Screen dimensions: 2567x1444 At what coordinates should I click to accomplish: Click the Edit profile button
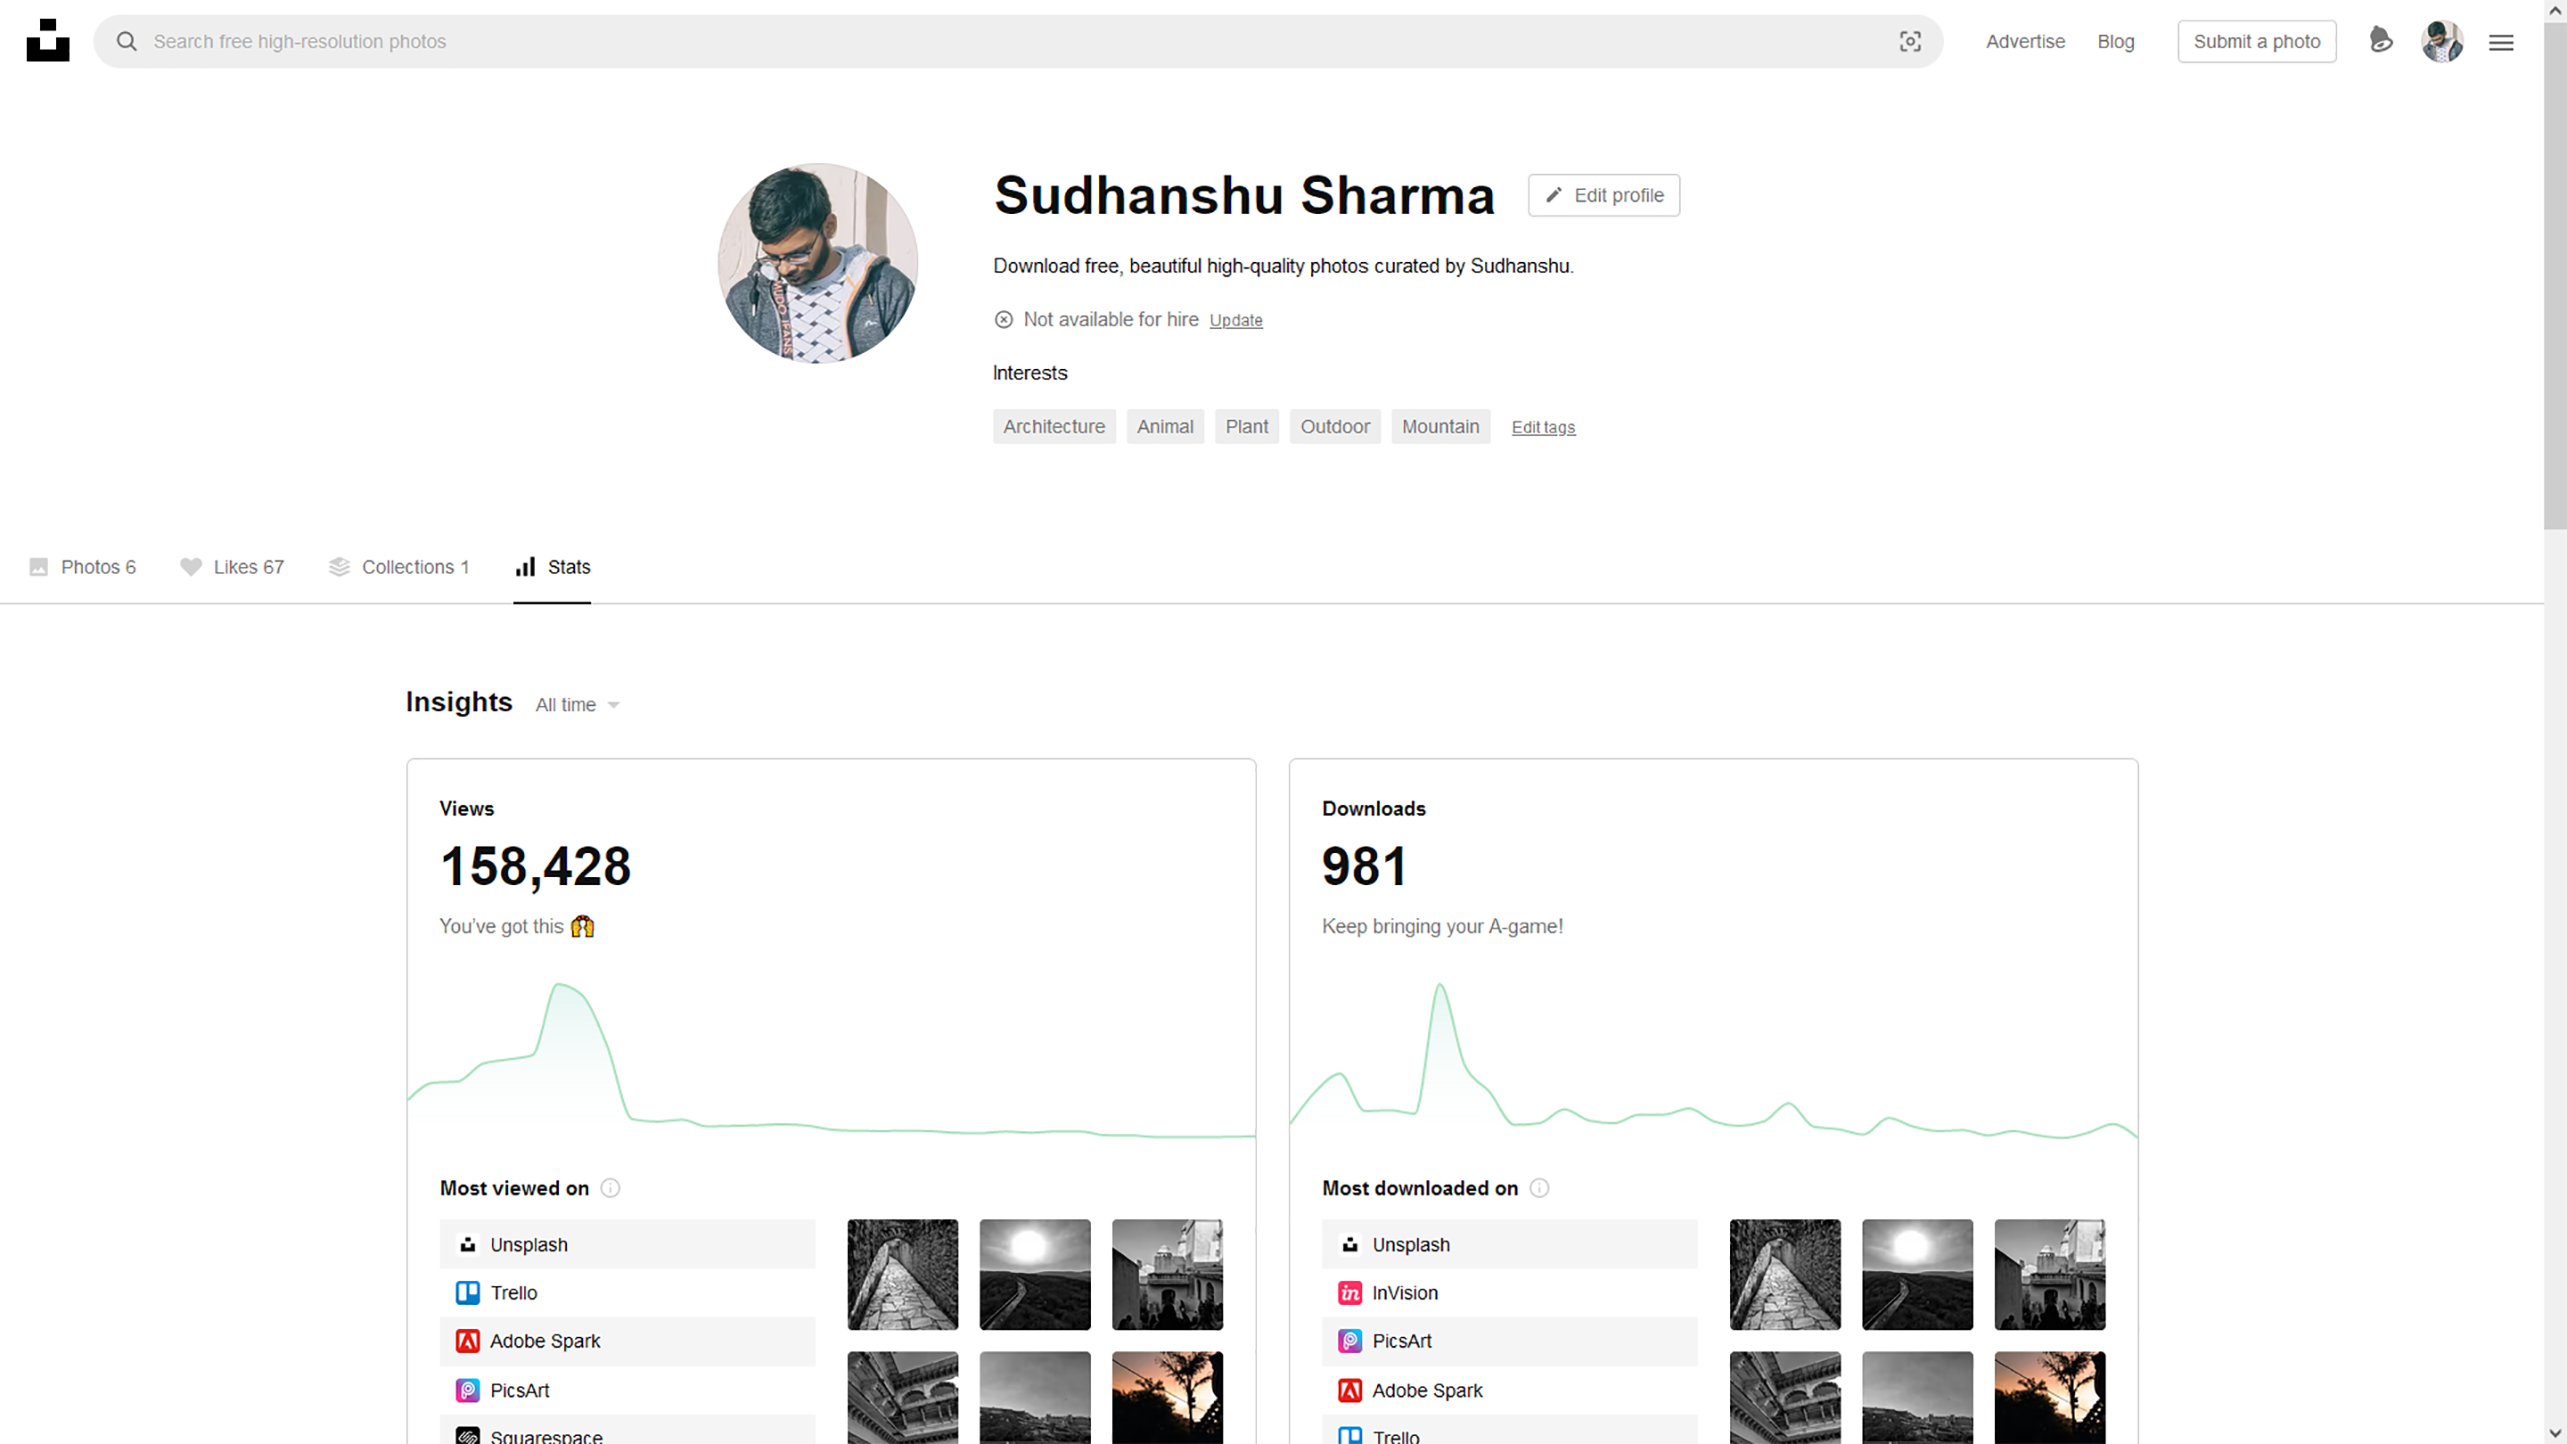coord(1603,195)
